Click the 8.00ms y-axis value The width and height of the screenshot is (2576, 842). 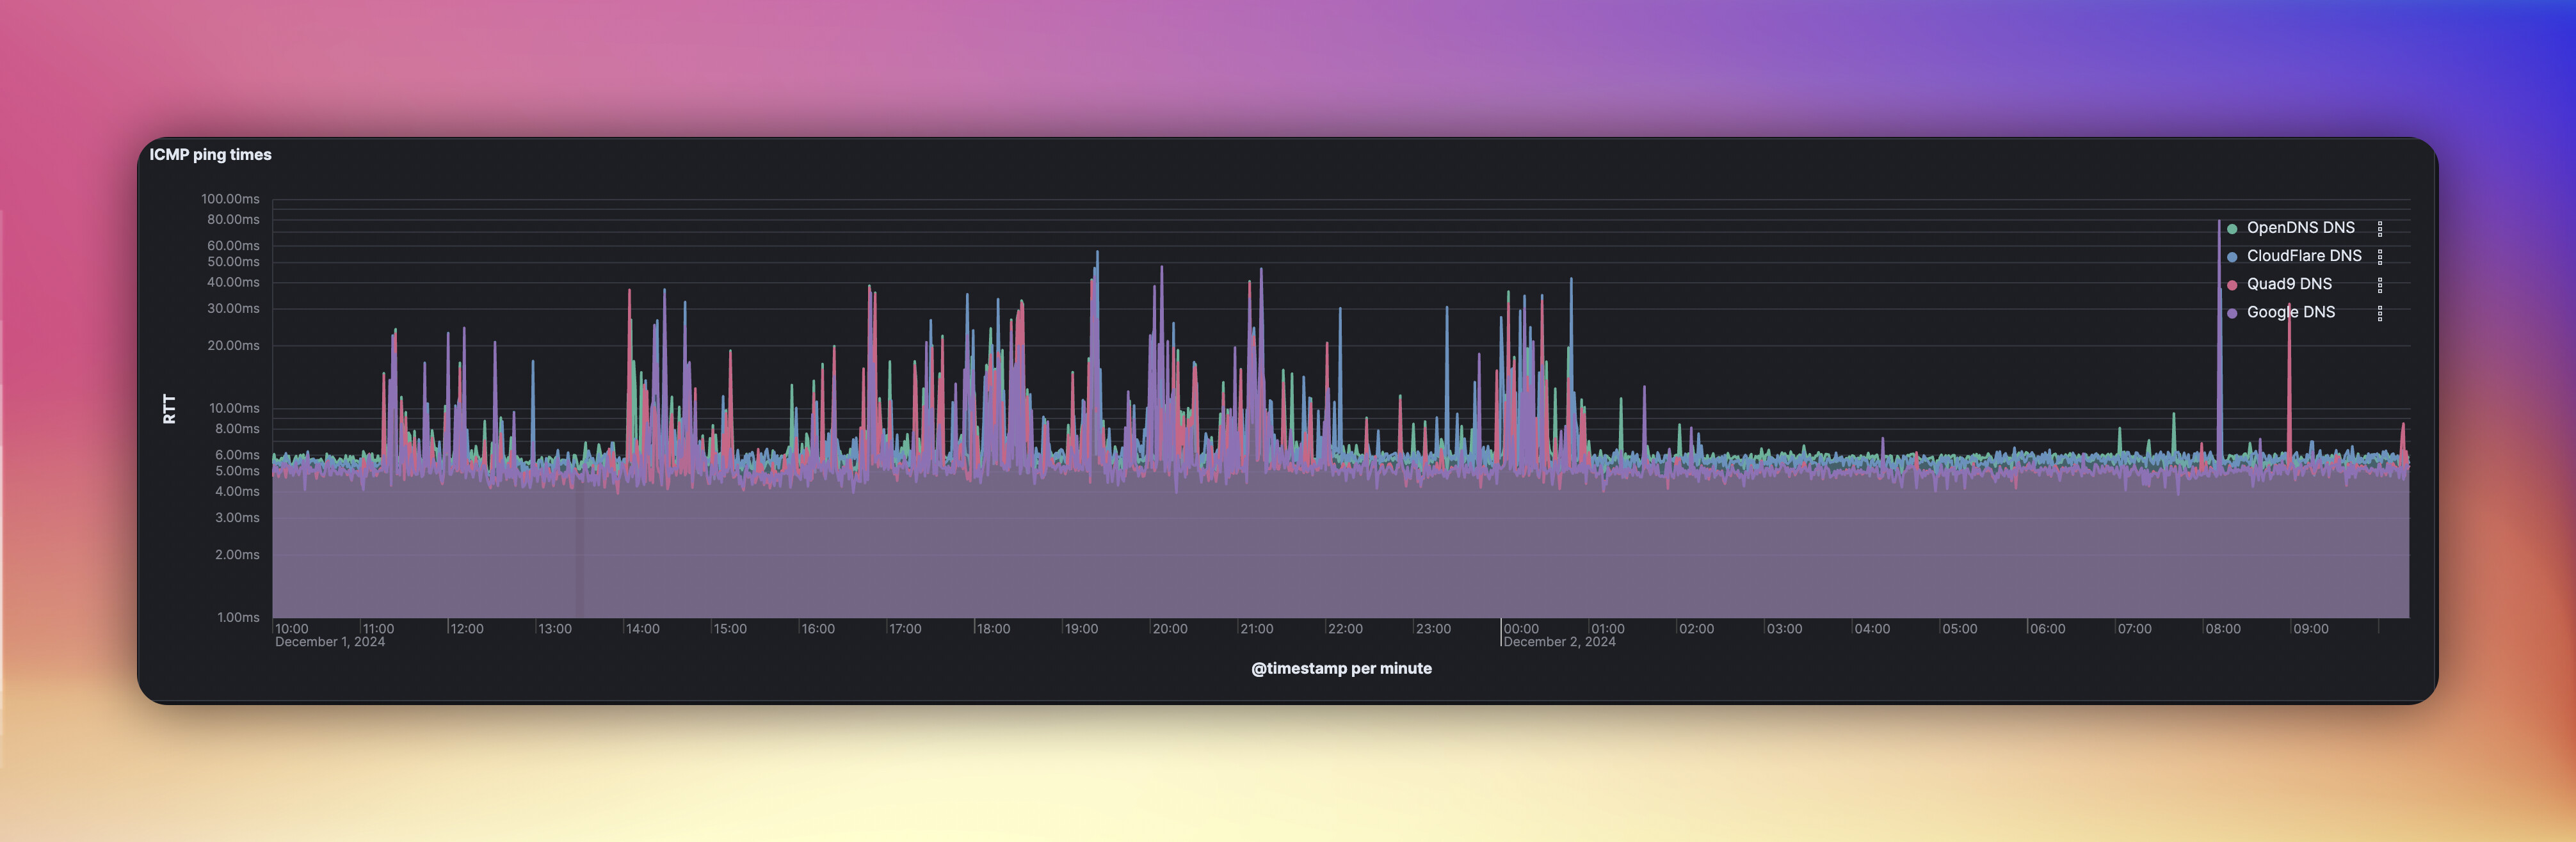point(237,428)
